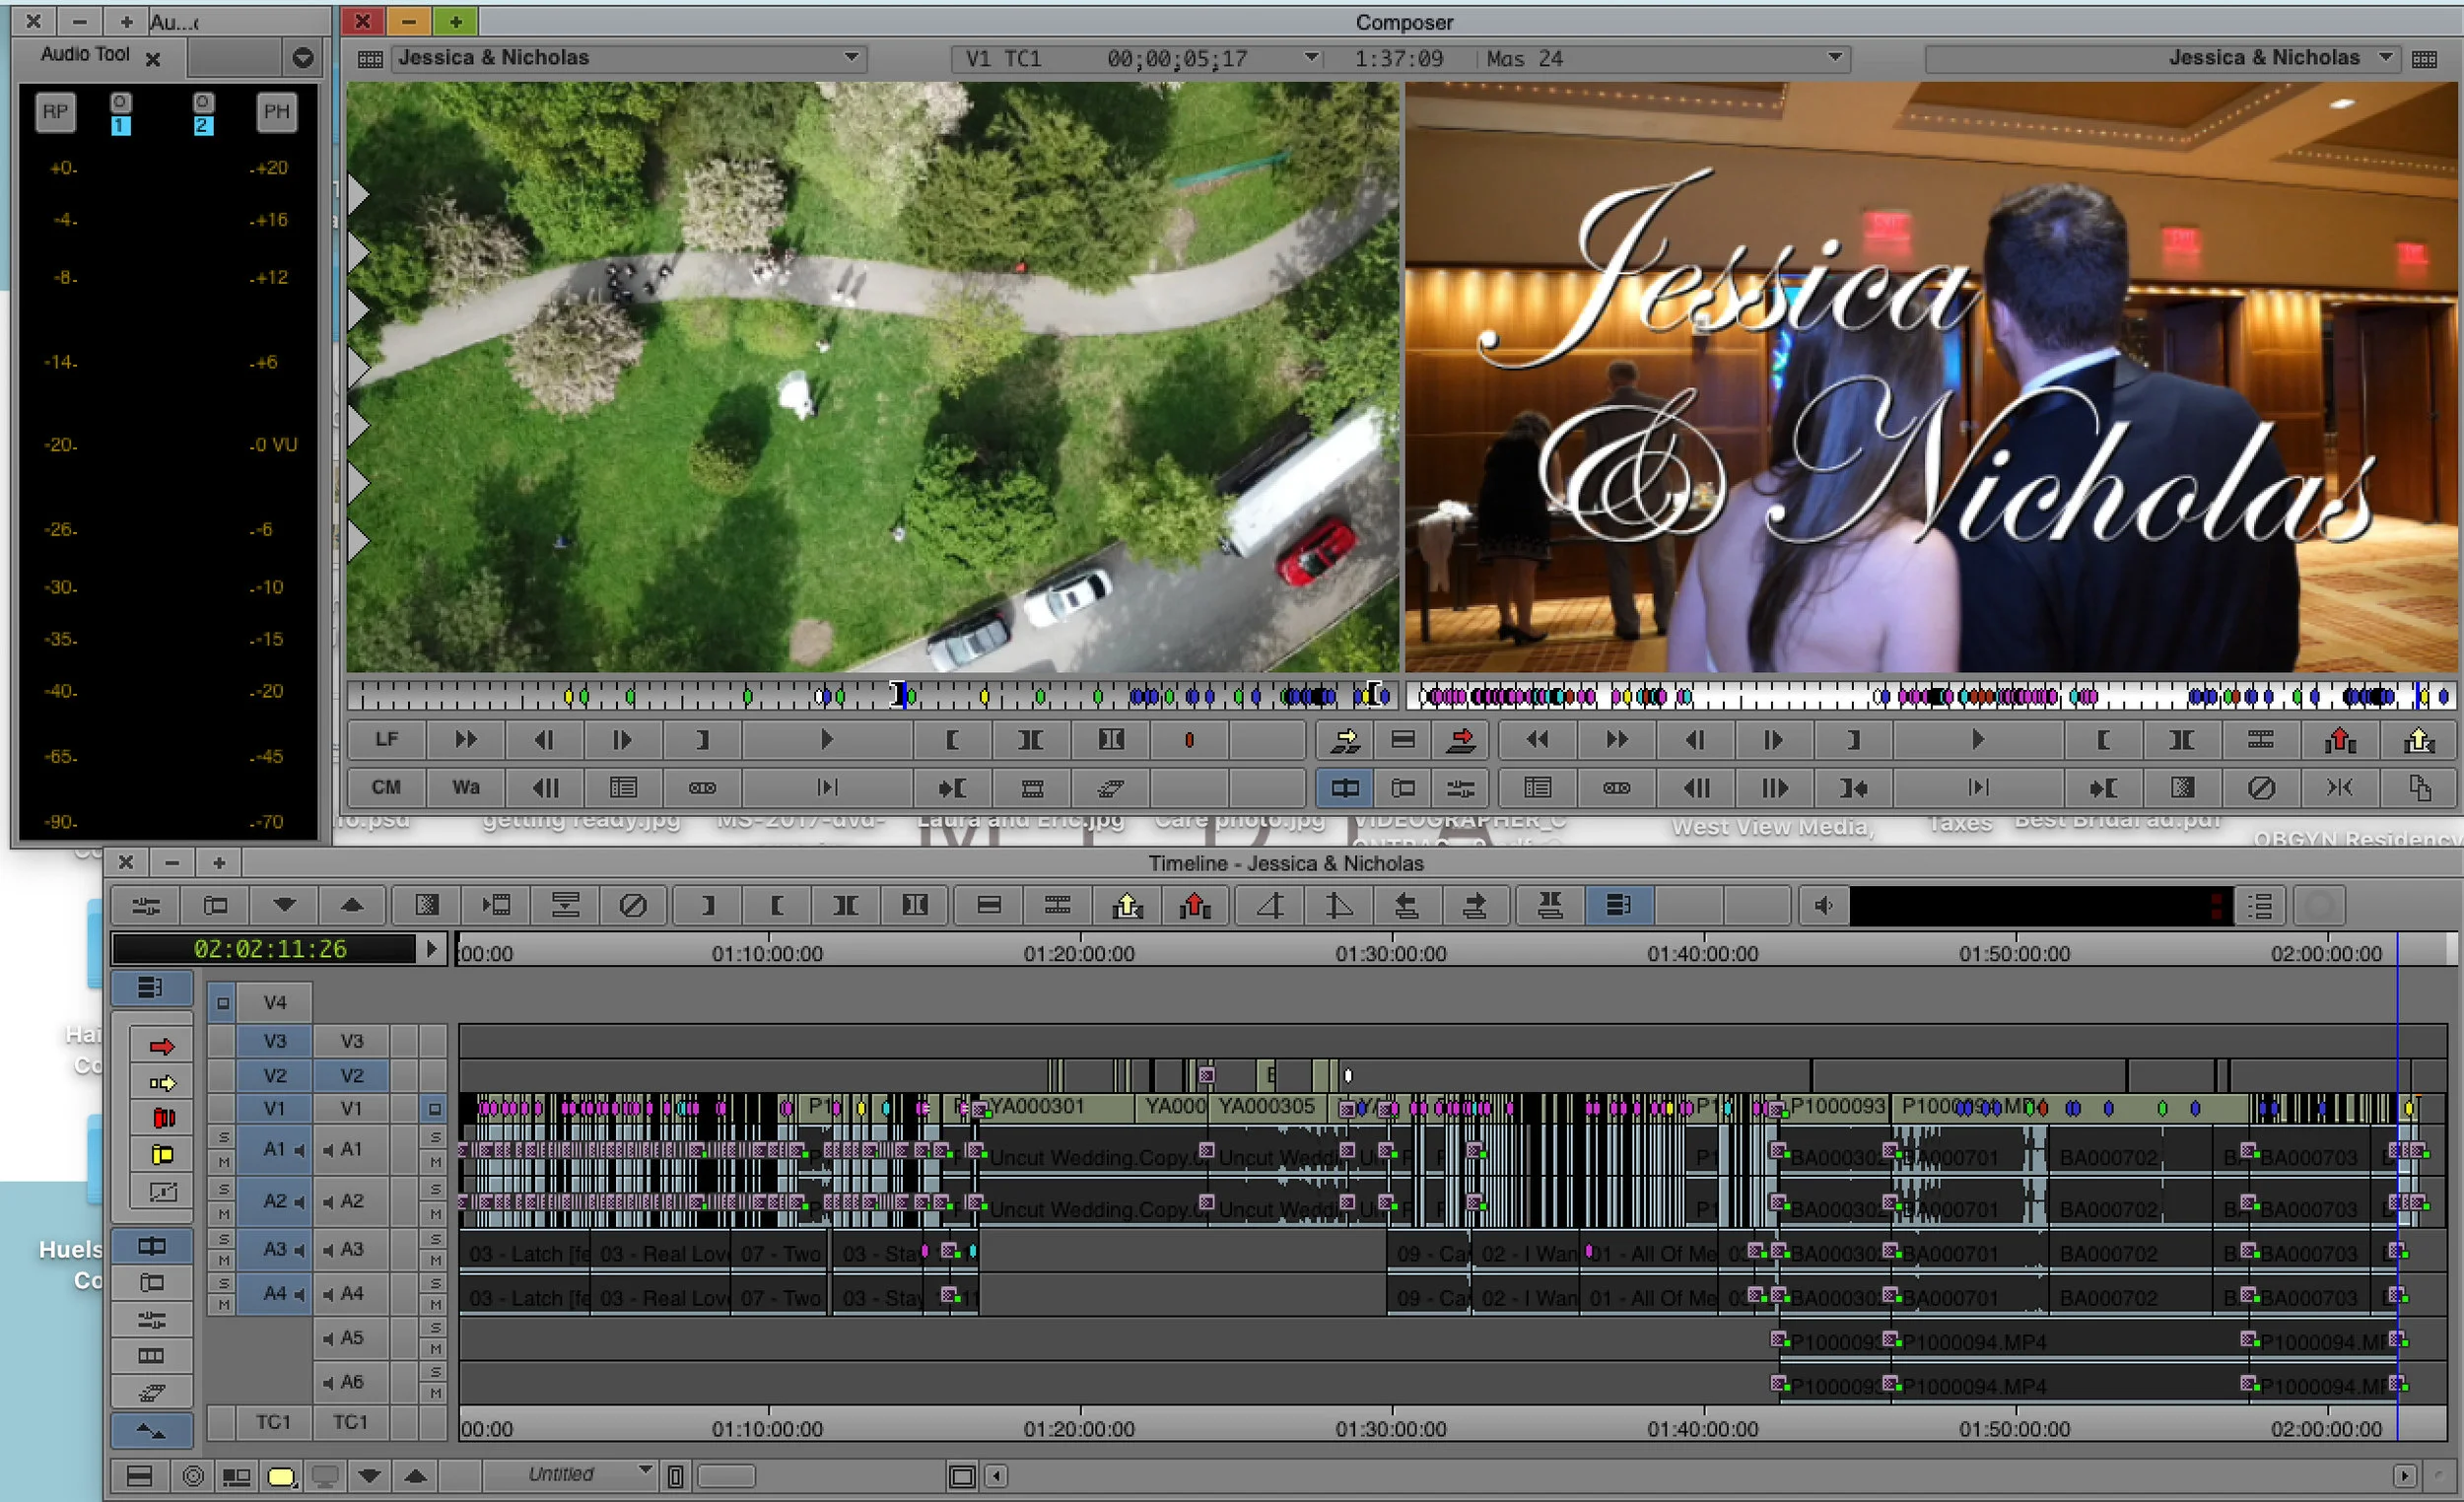This screenshot has height=1502, width=2464.
Task: Click the source monitor position bar
Action: 872,695
